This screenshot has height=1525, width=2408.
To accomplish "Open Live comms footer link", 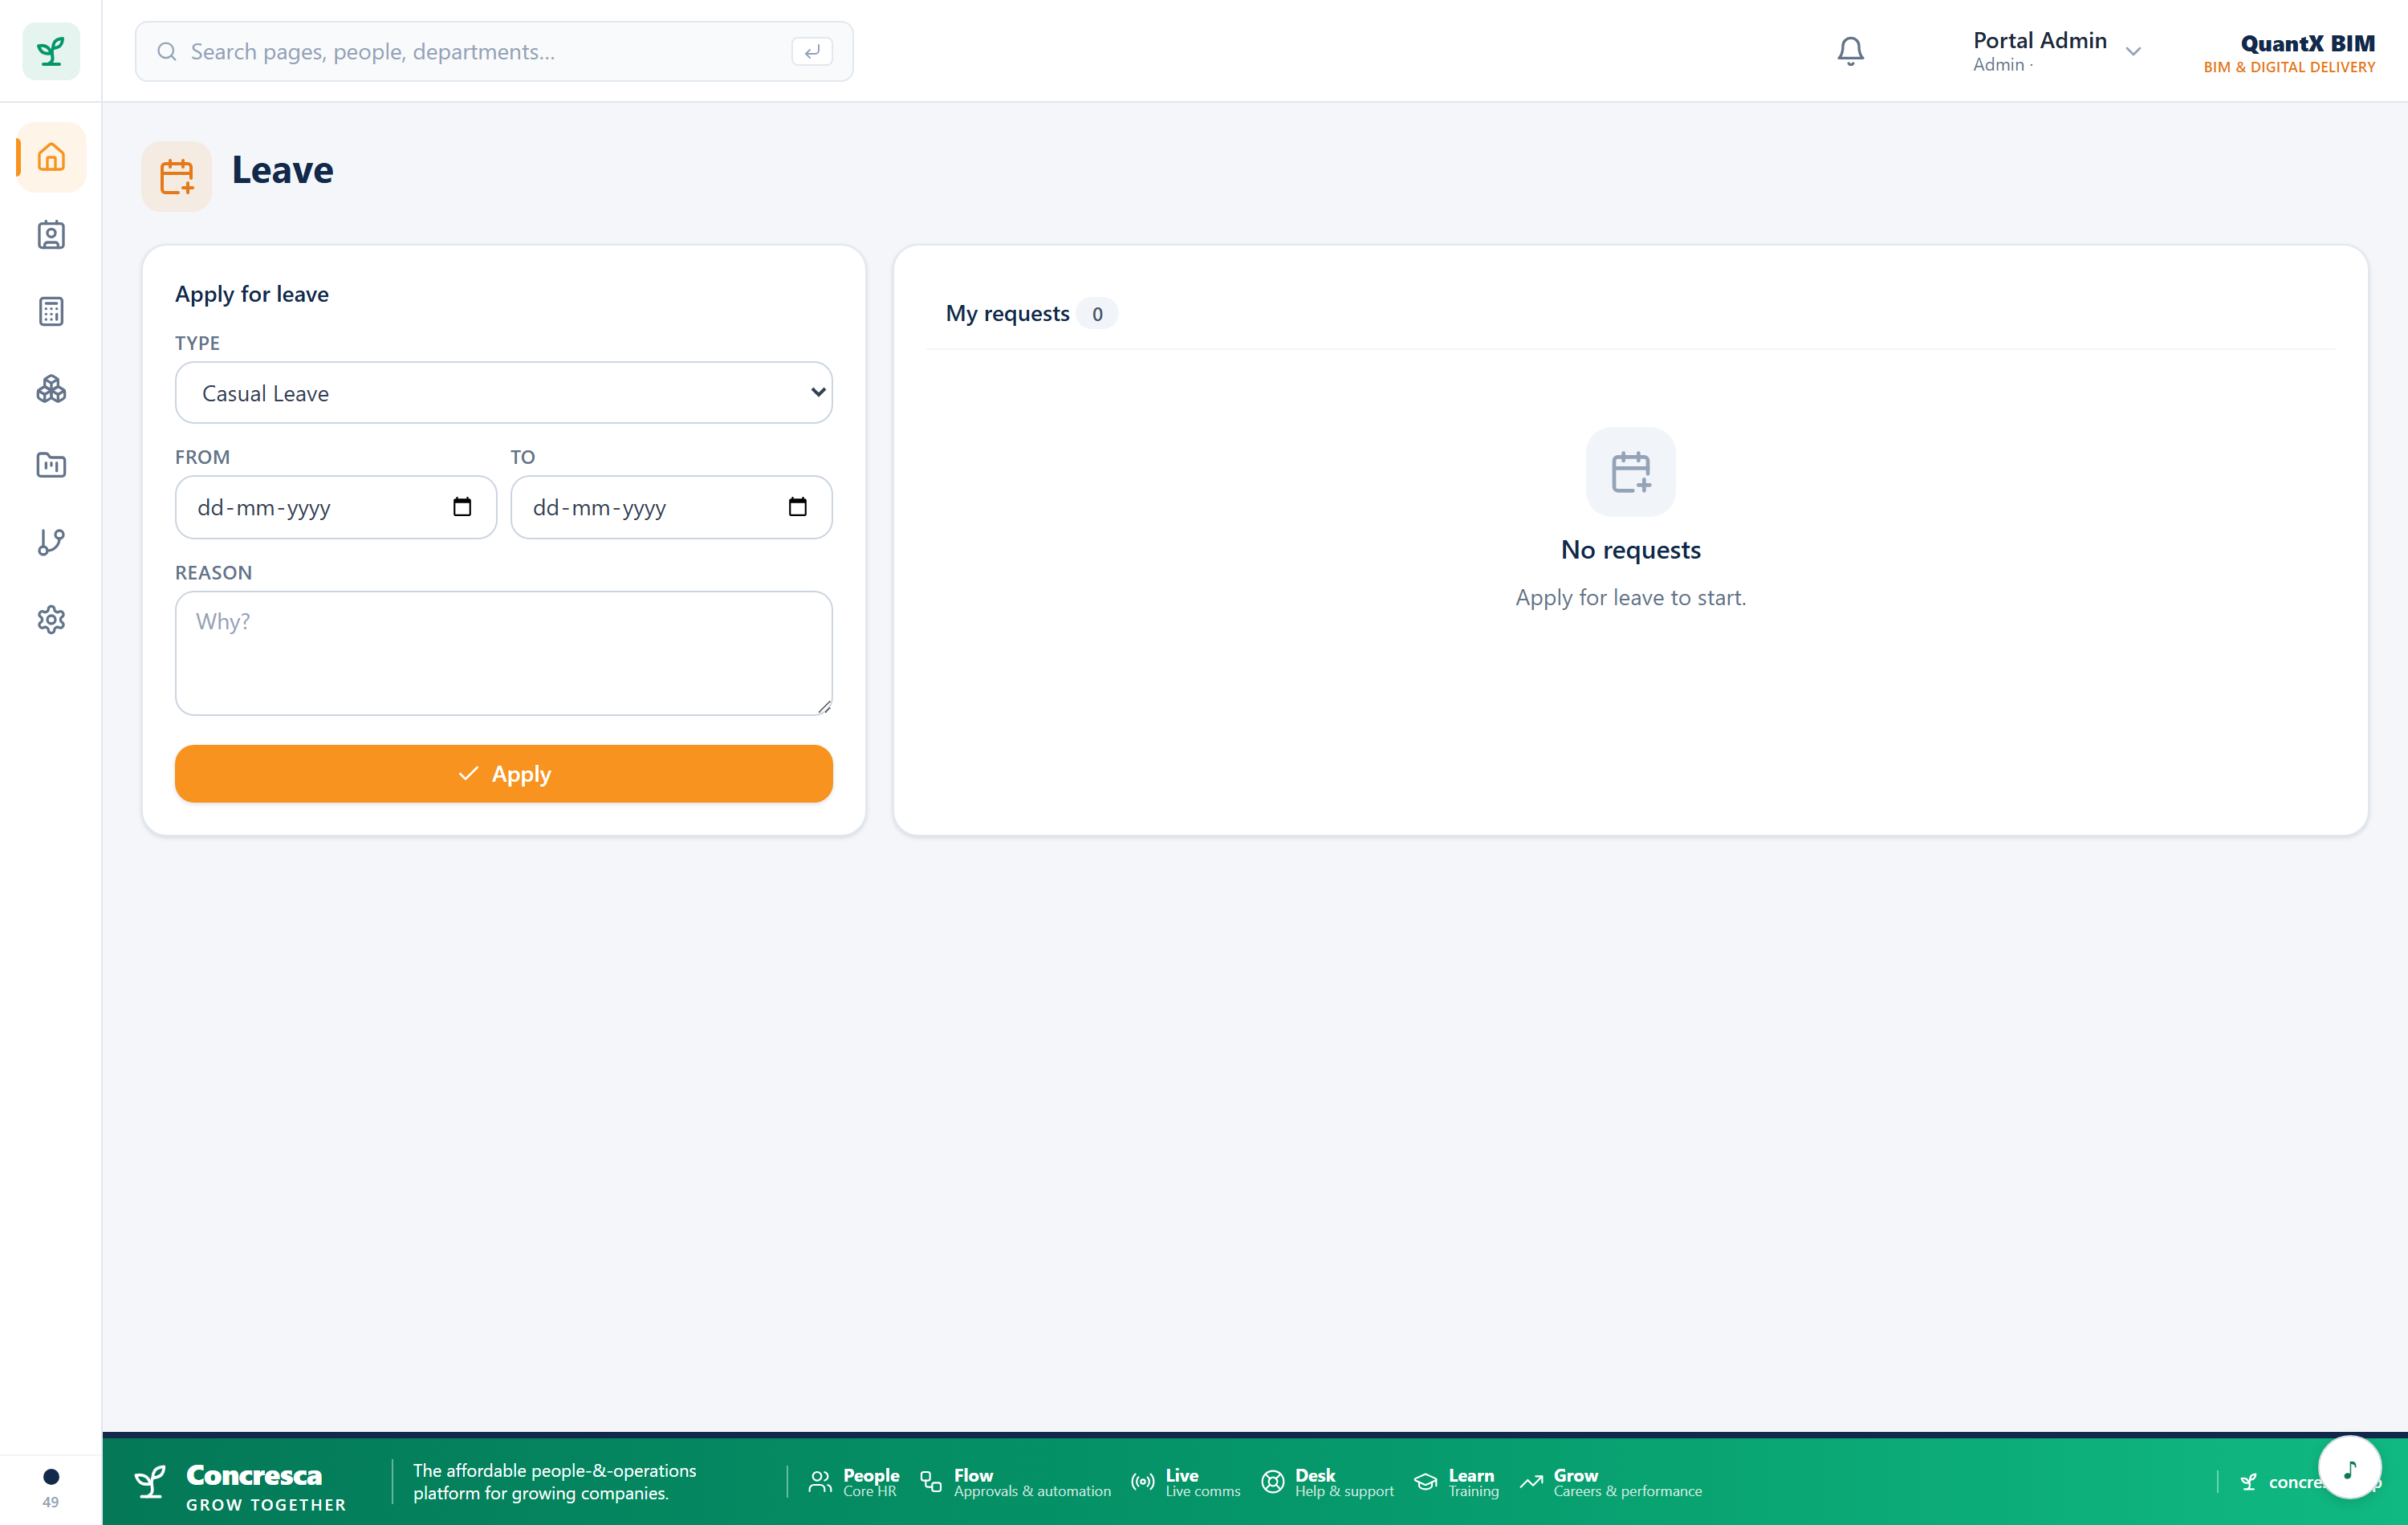I will click(x=1186, y=1482).
